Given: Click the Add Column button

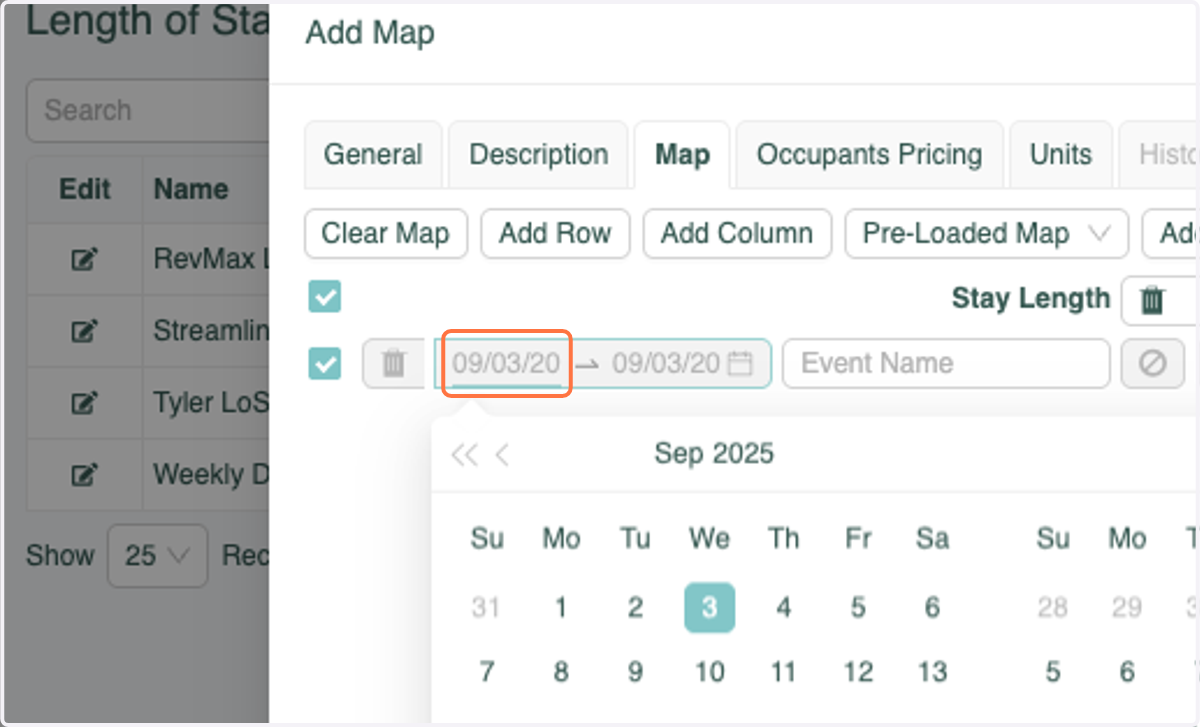Looking at the screenshot, I should 737,234.
